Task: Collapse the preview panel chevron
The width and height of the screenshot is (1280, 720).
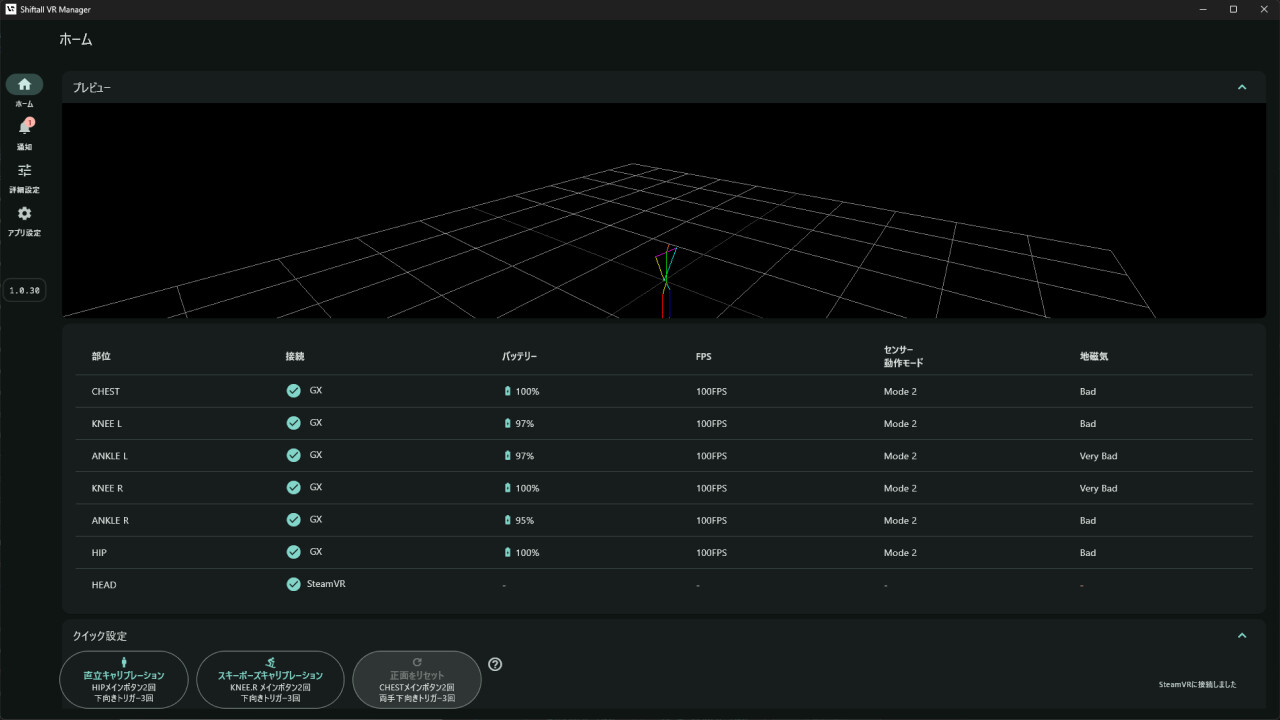Action: pyautogui.click(x=1242, y=87)
